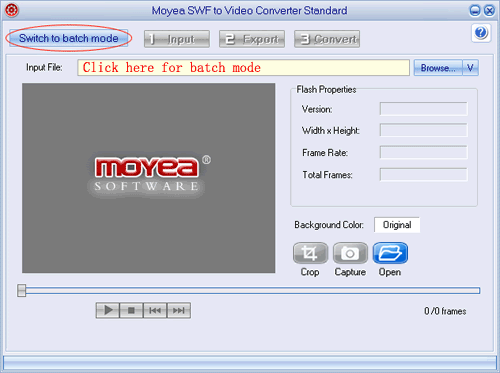This screenshot has height=373, width=500.
Task: Switch to batch mode
Action: point(69,38)
